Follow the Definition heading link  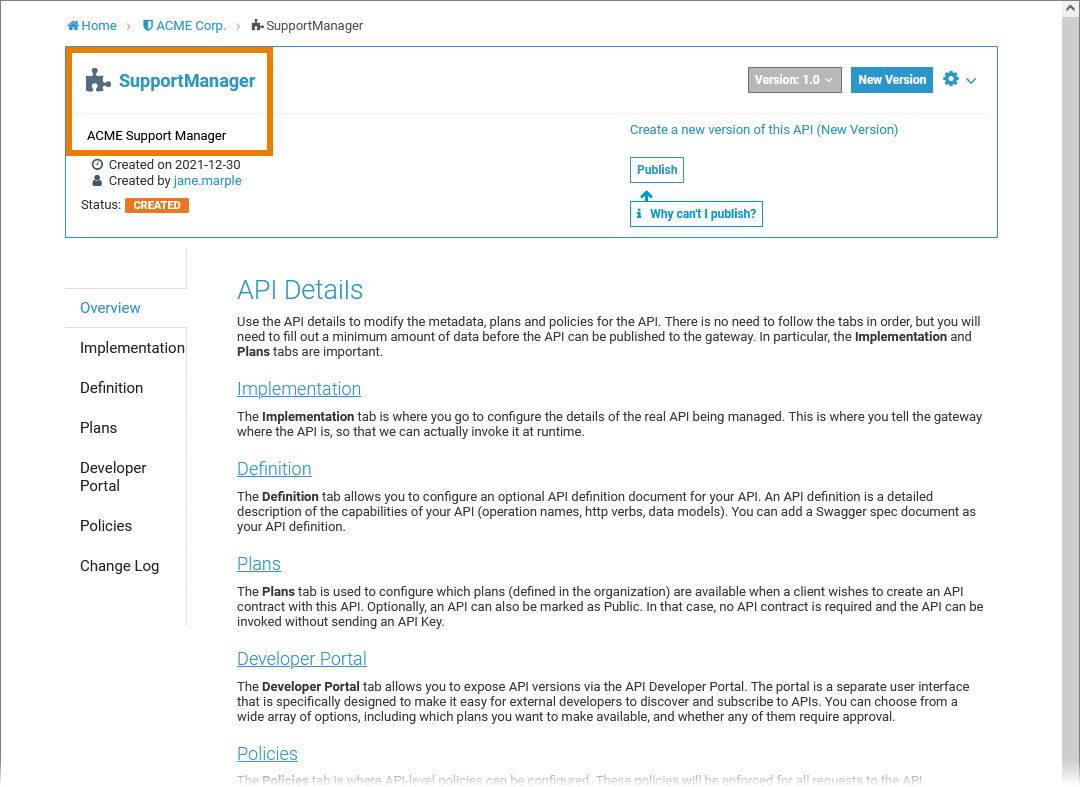coord(274,469)
